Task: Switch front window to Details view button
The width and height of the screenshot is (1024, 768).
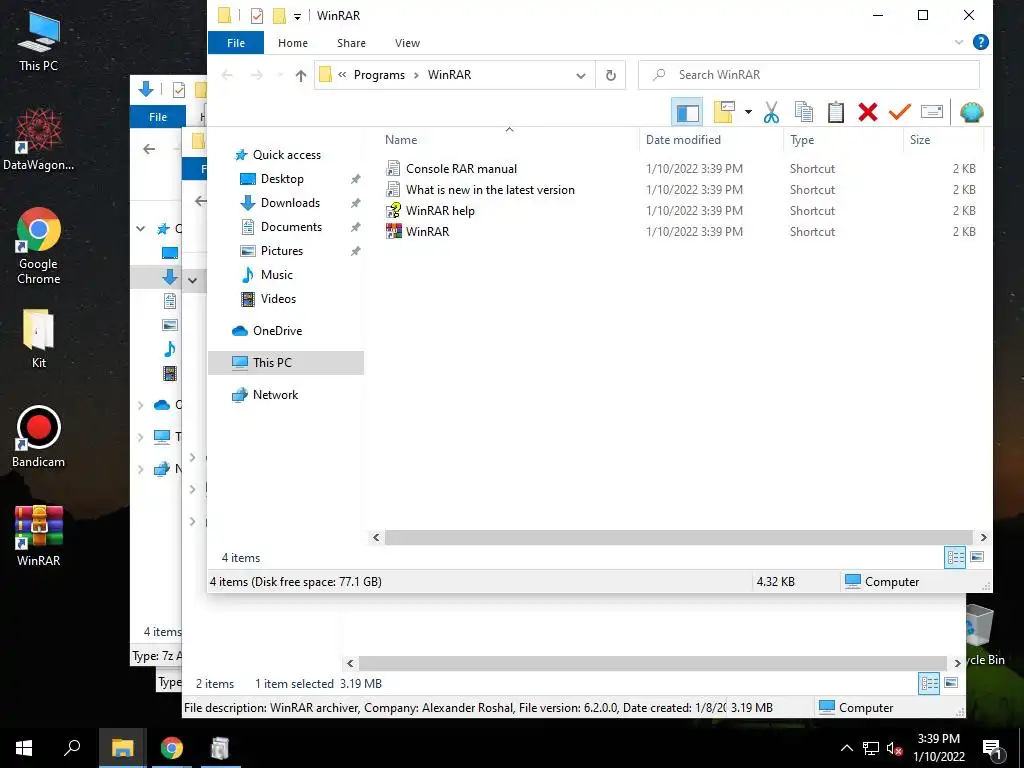Action: coord(955,558)
